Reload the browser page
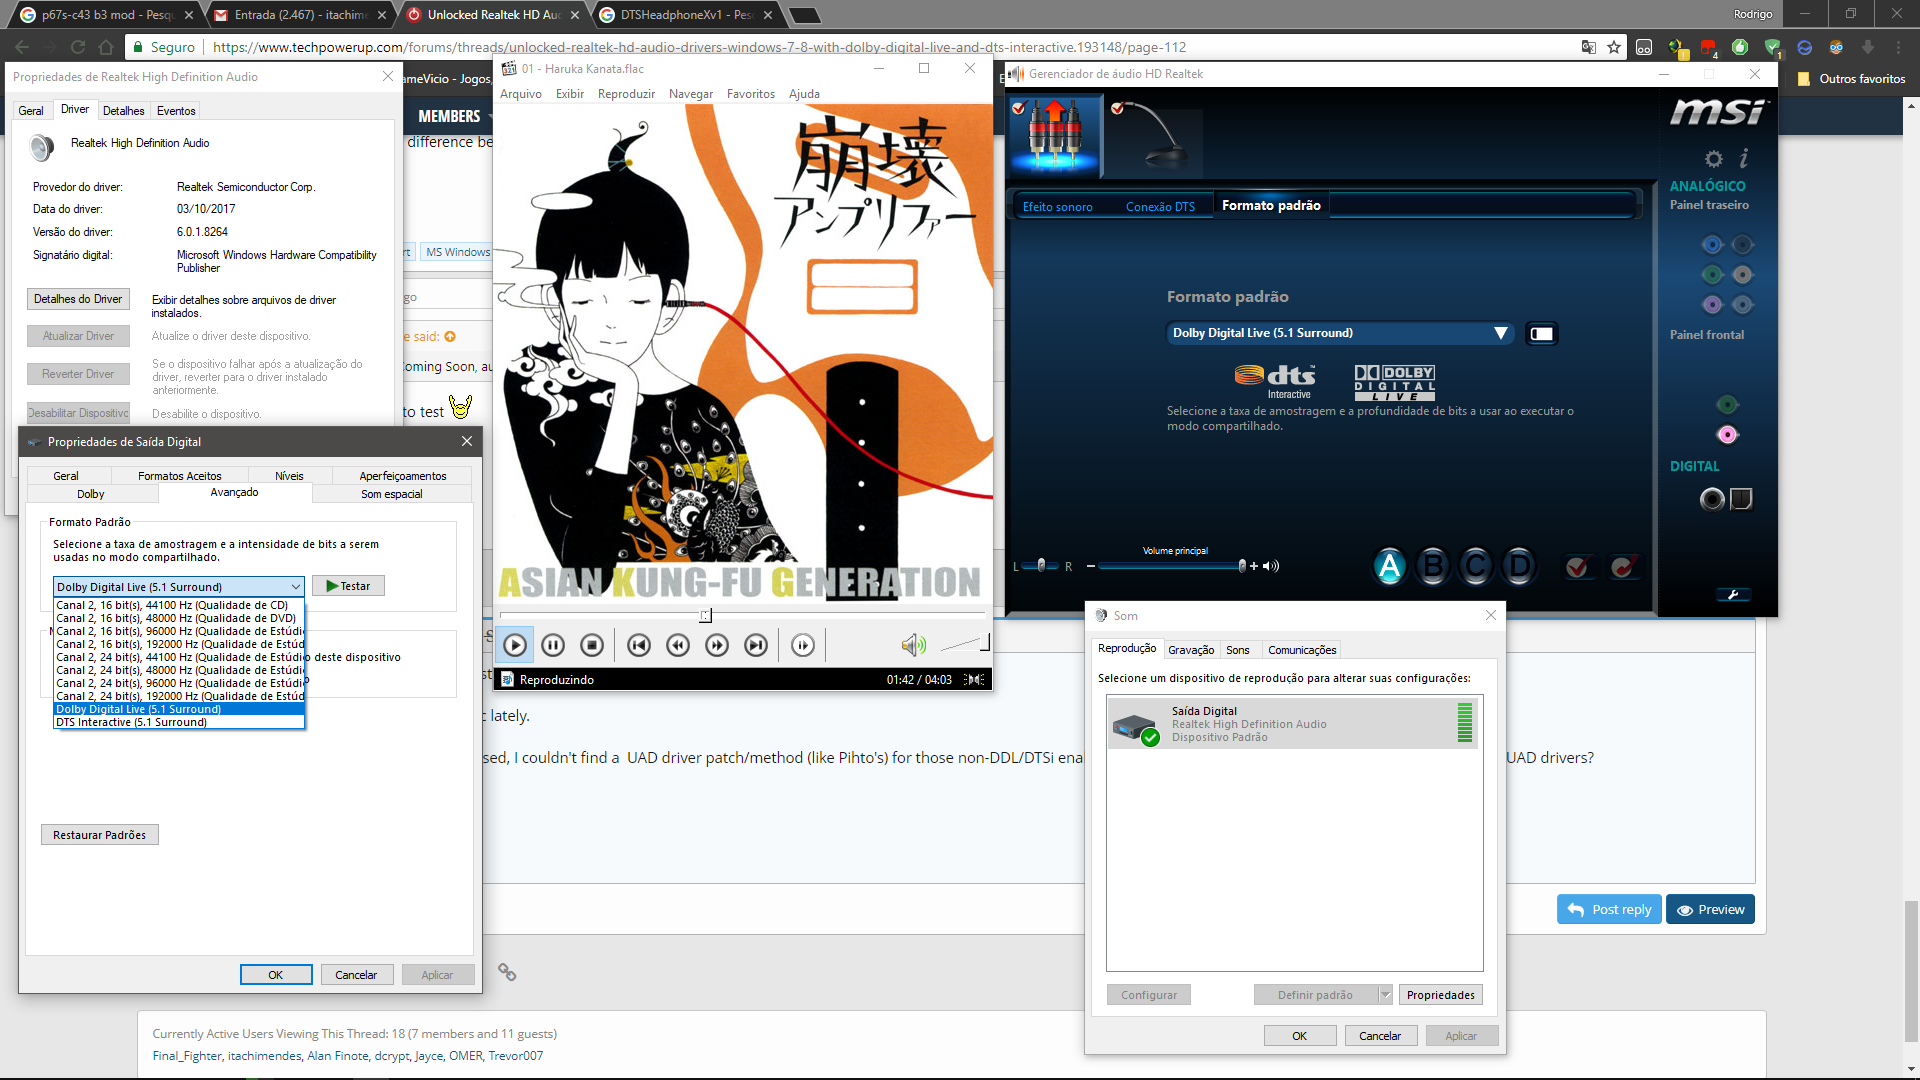The height and width of the screenshot is (1080, 1920). point(78,47)
